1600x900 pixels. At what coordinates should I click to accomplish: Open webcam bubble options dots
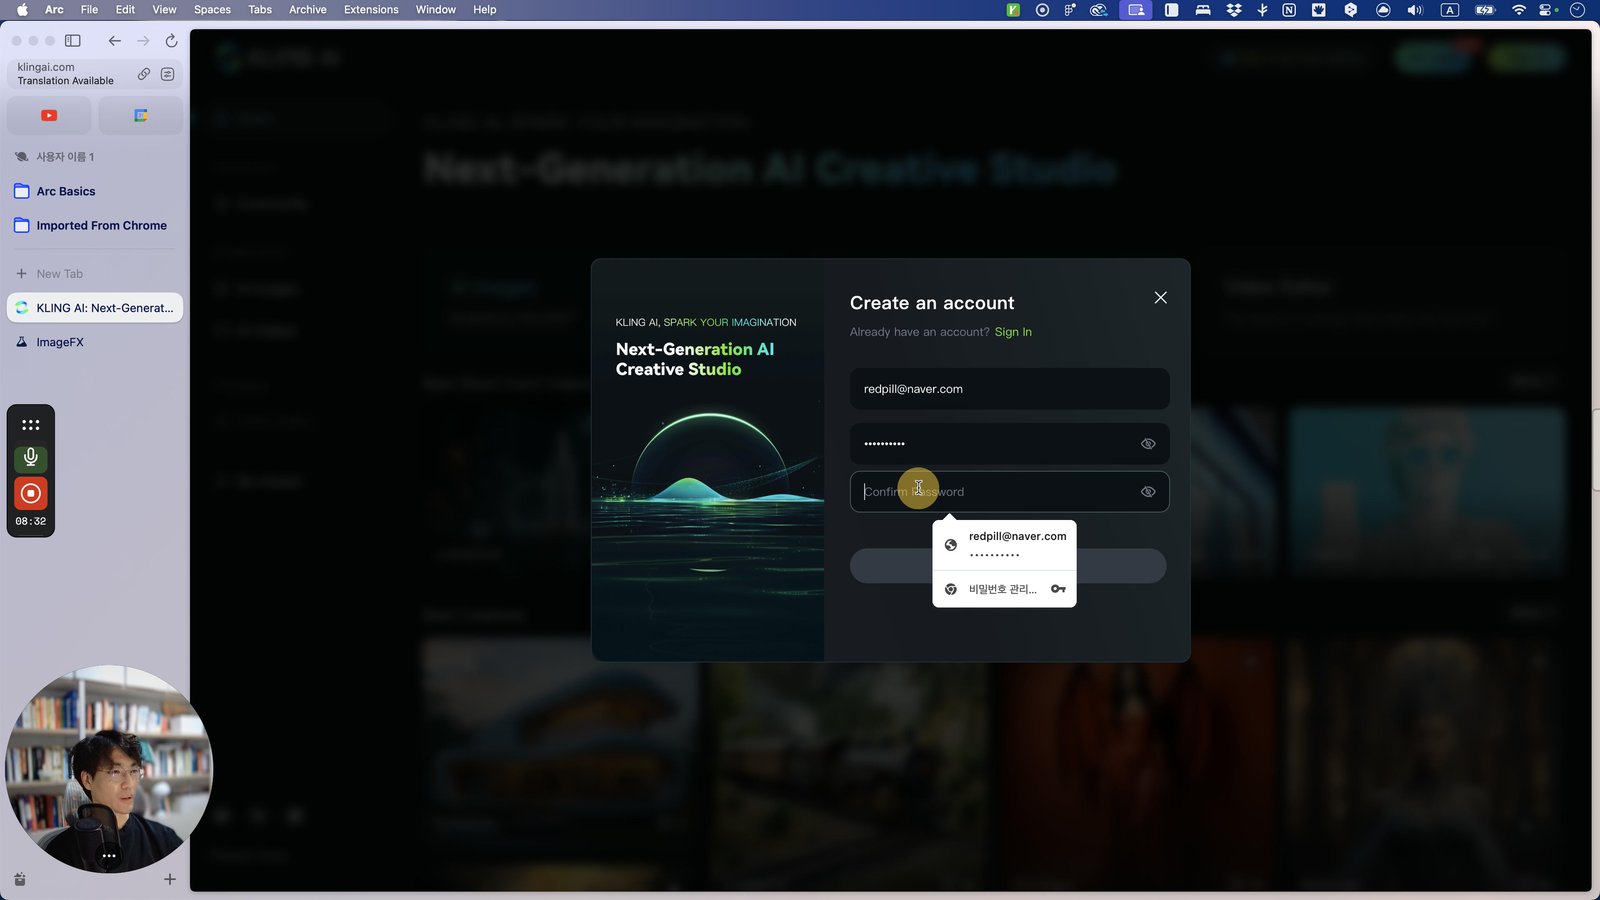(109, 856)
